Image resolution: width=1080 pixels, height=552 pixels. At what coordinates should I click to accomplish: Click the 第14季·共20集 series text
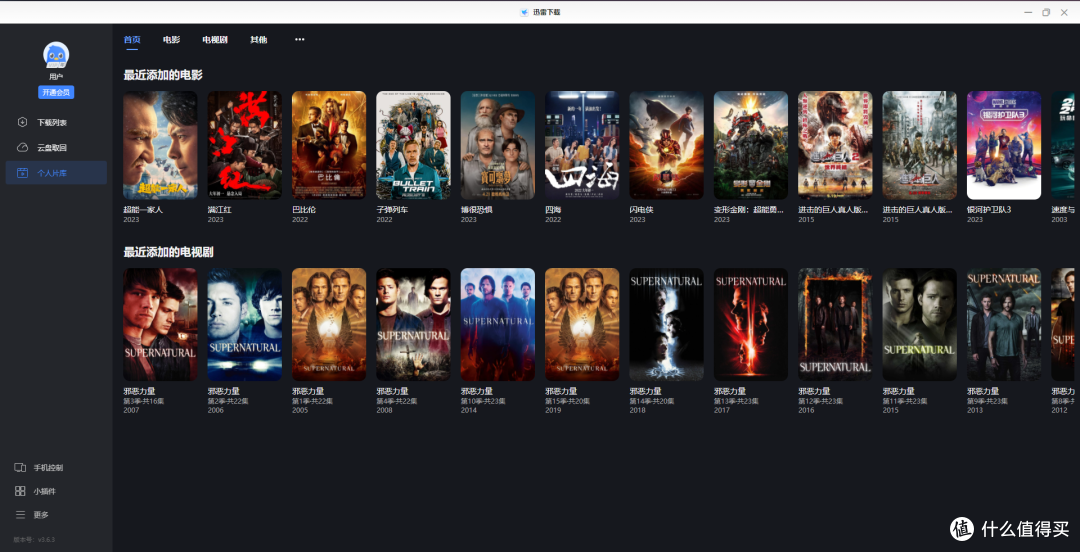(652, 401)
